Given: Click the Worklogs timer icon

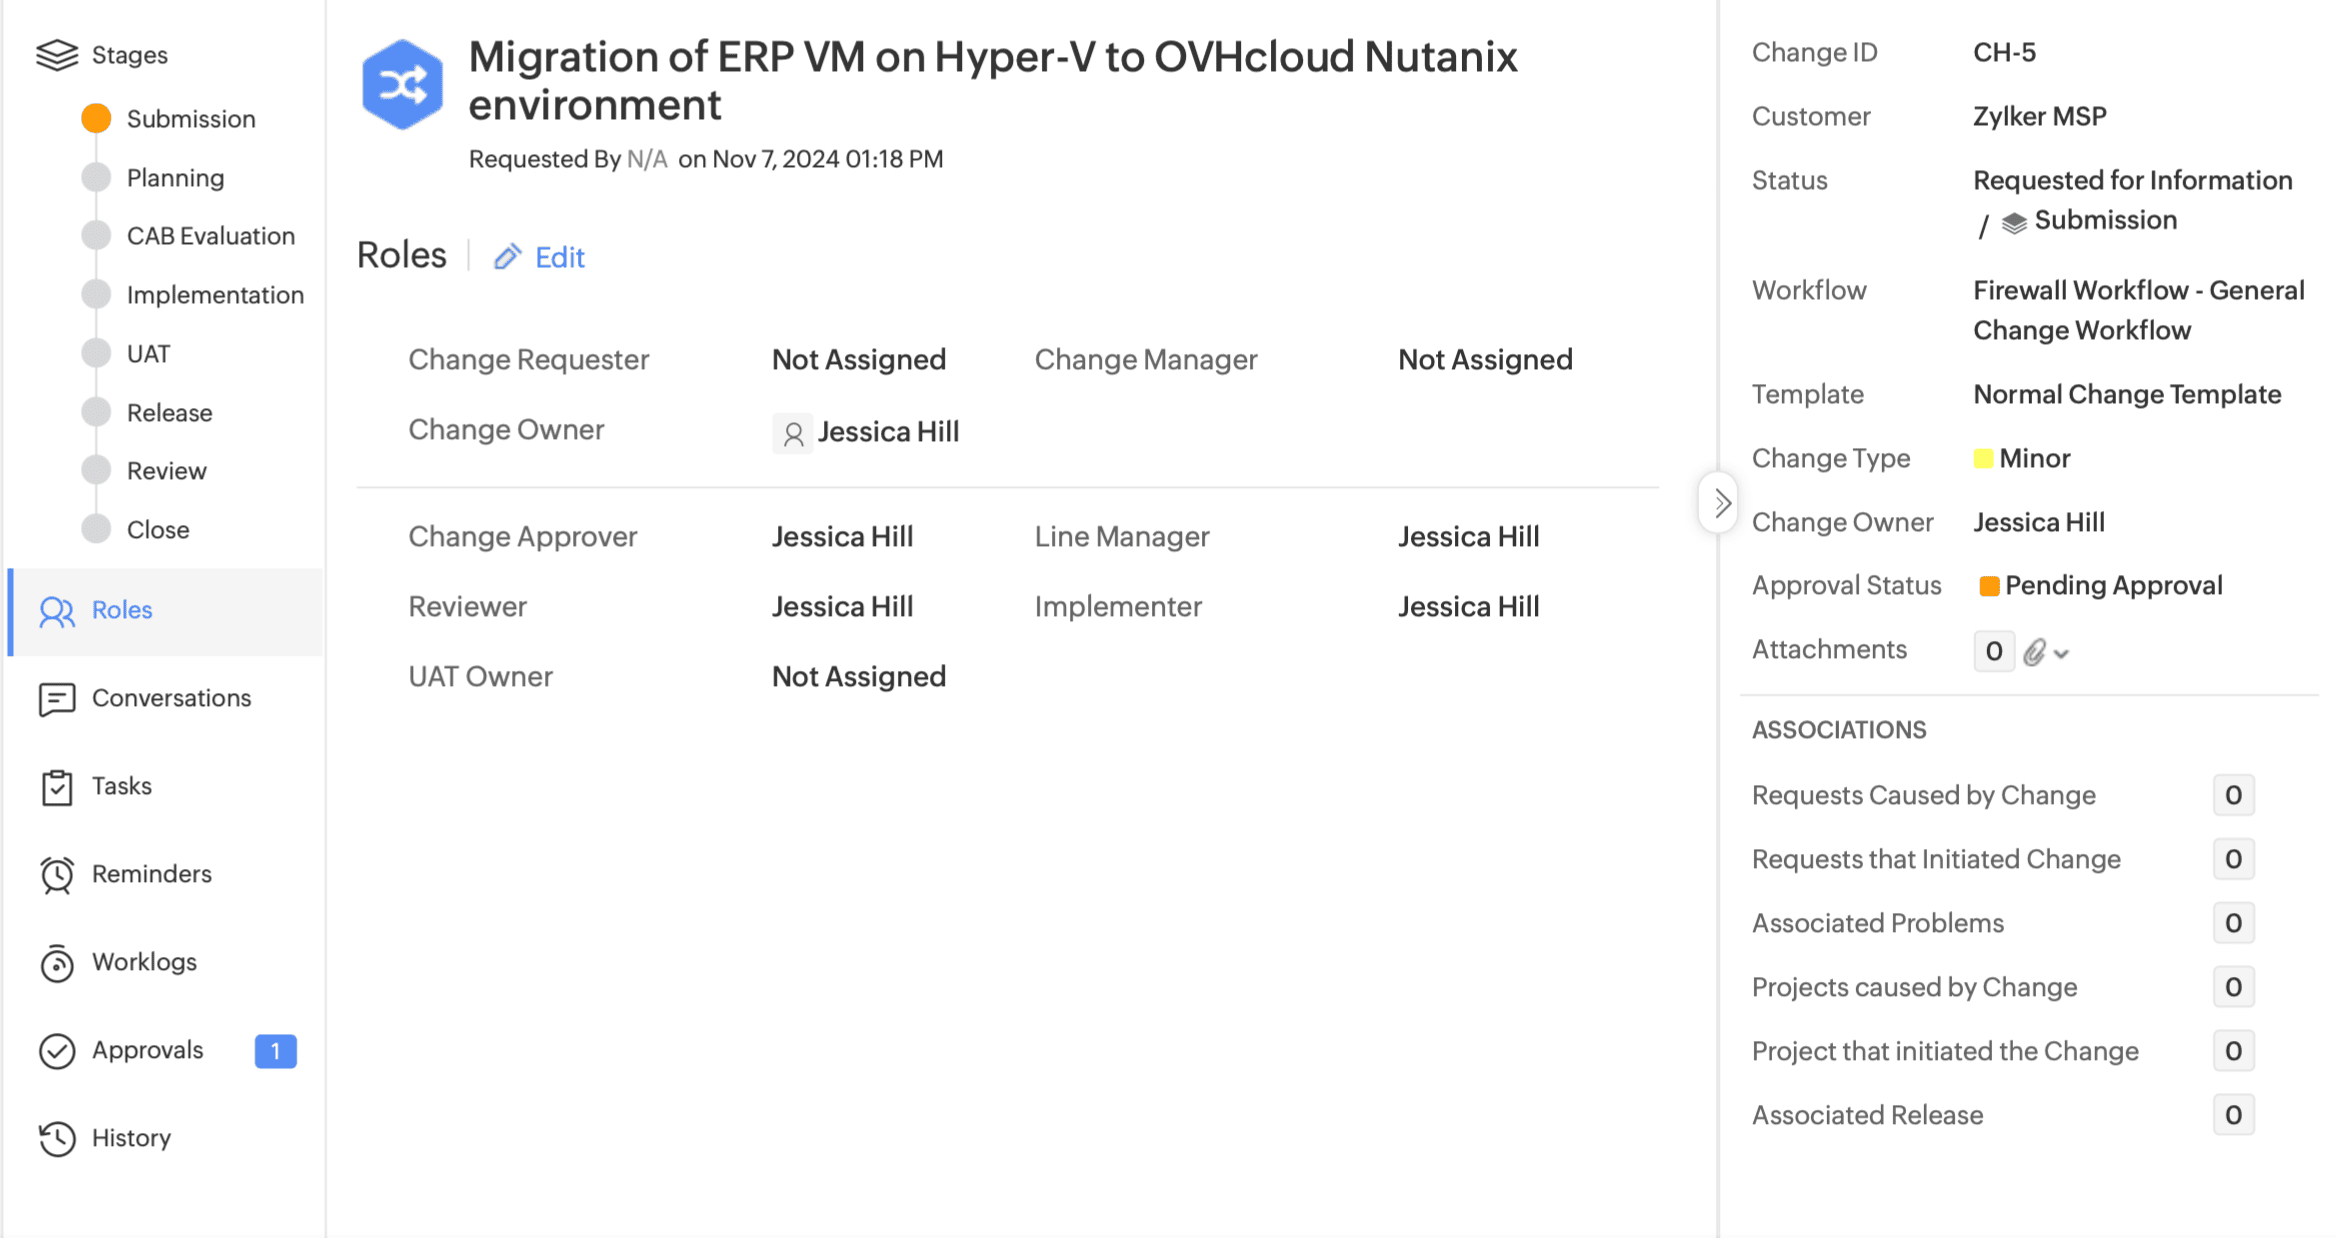Looking at the screenshot, I should (57, 963).
